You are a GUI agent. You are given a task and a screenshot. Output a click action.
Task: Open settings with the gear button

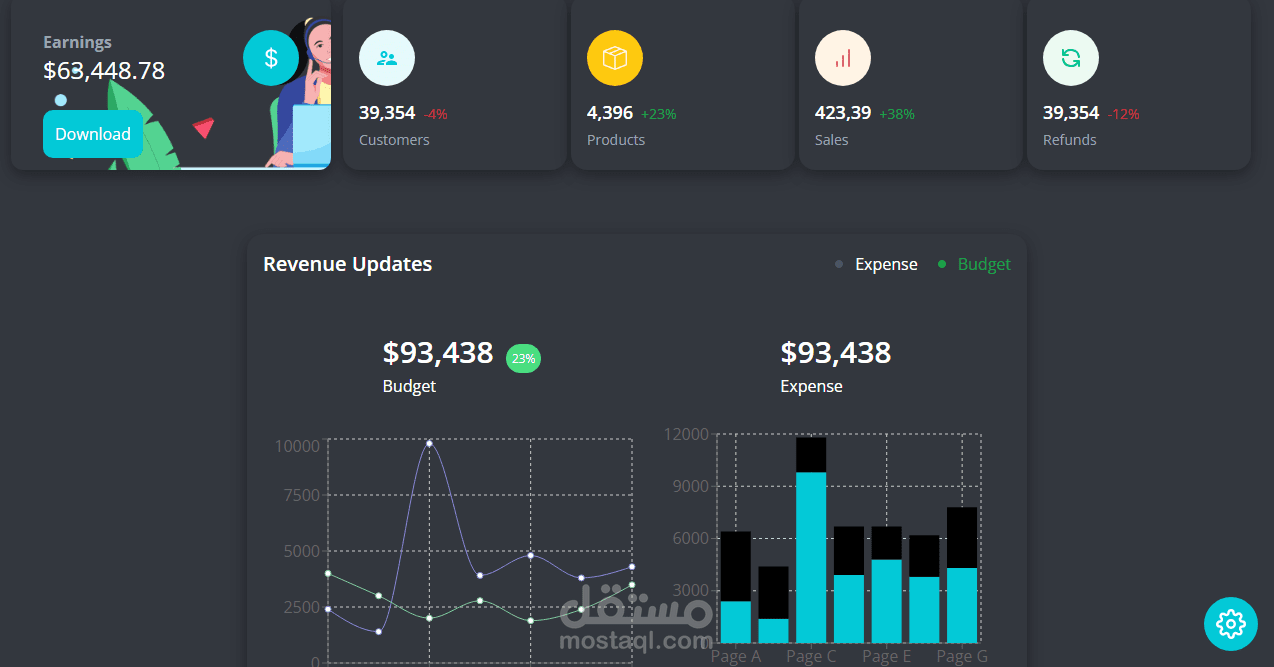tap(1231, 624)
